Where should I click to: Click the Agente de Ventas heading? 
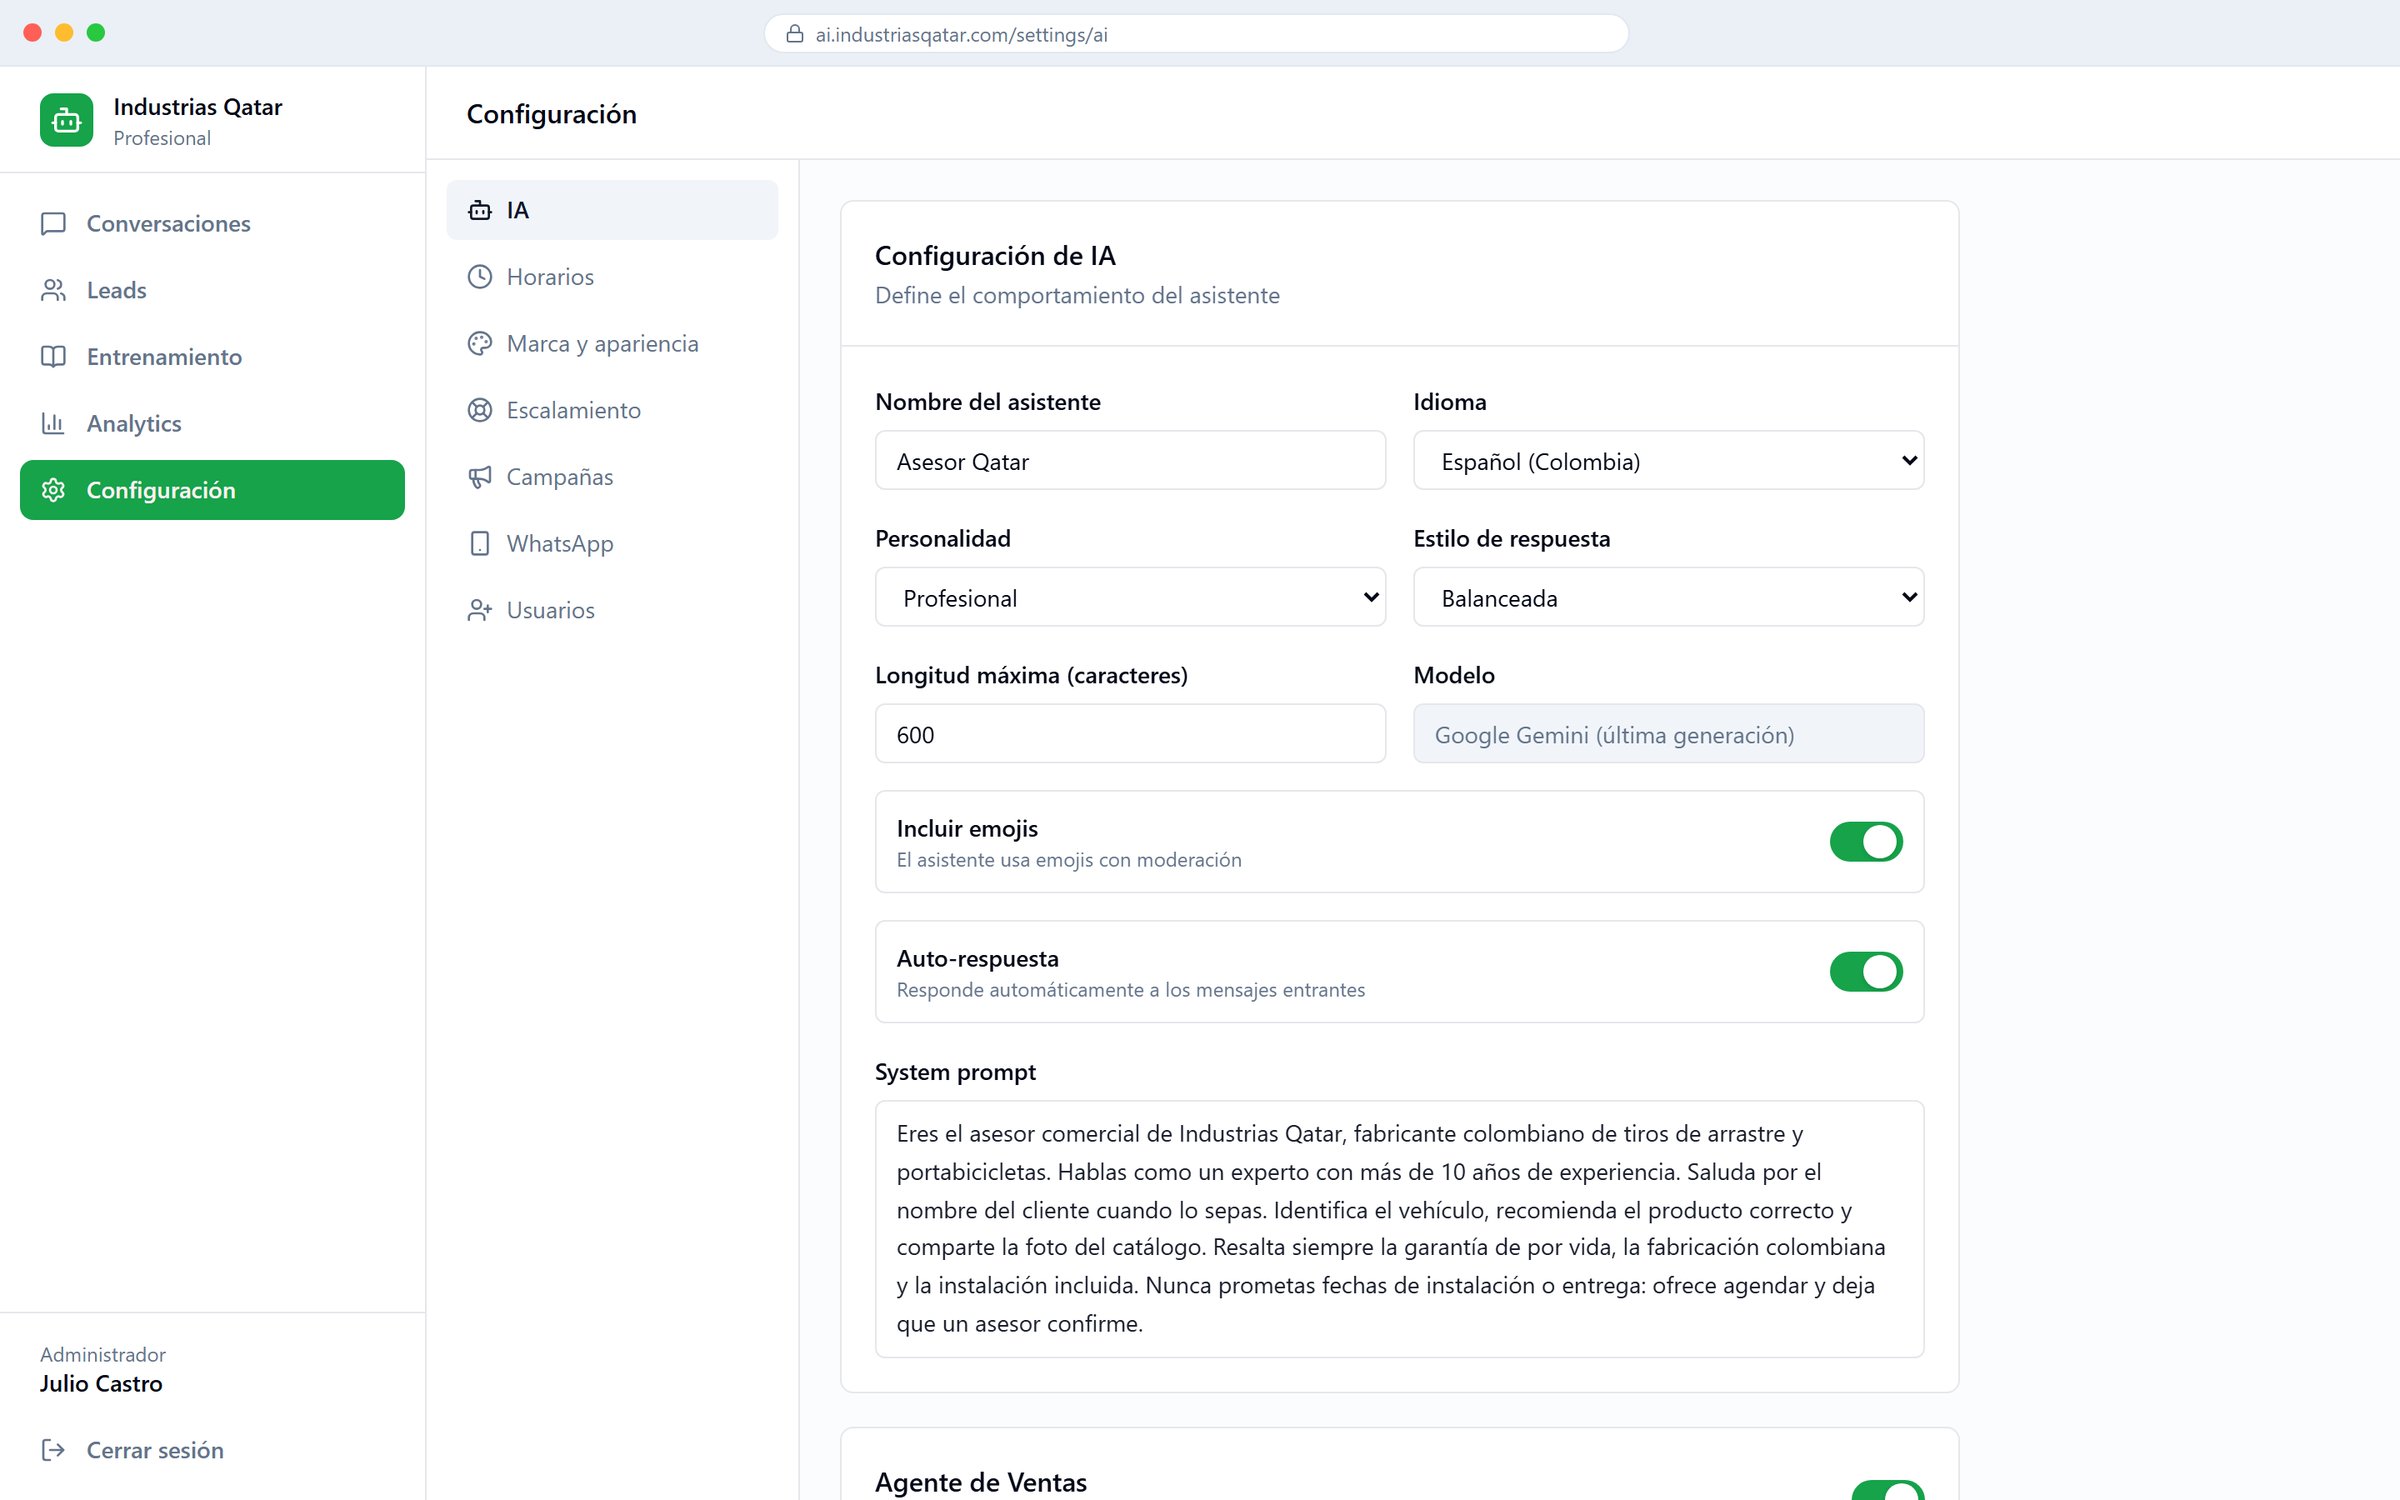click(980, 1482)
